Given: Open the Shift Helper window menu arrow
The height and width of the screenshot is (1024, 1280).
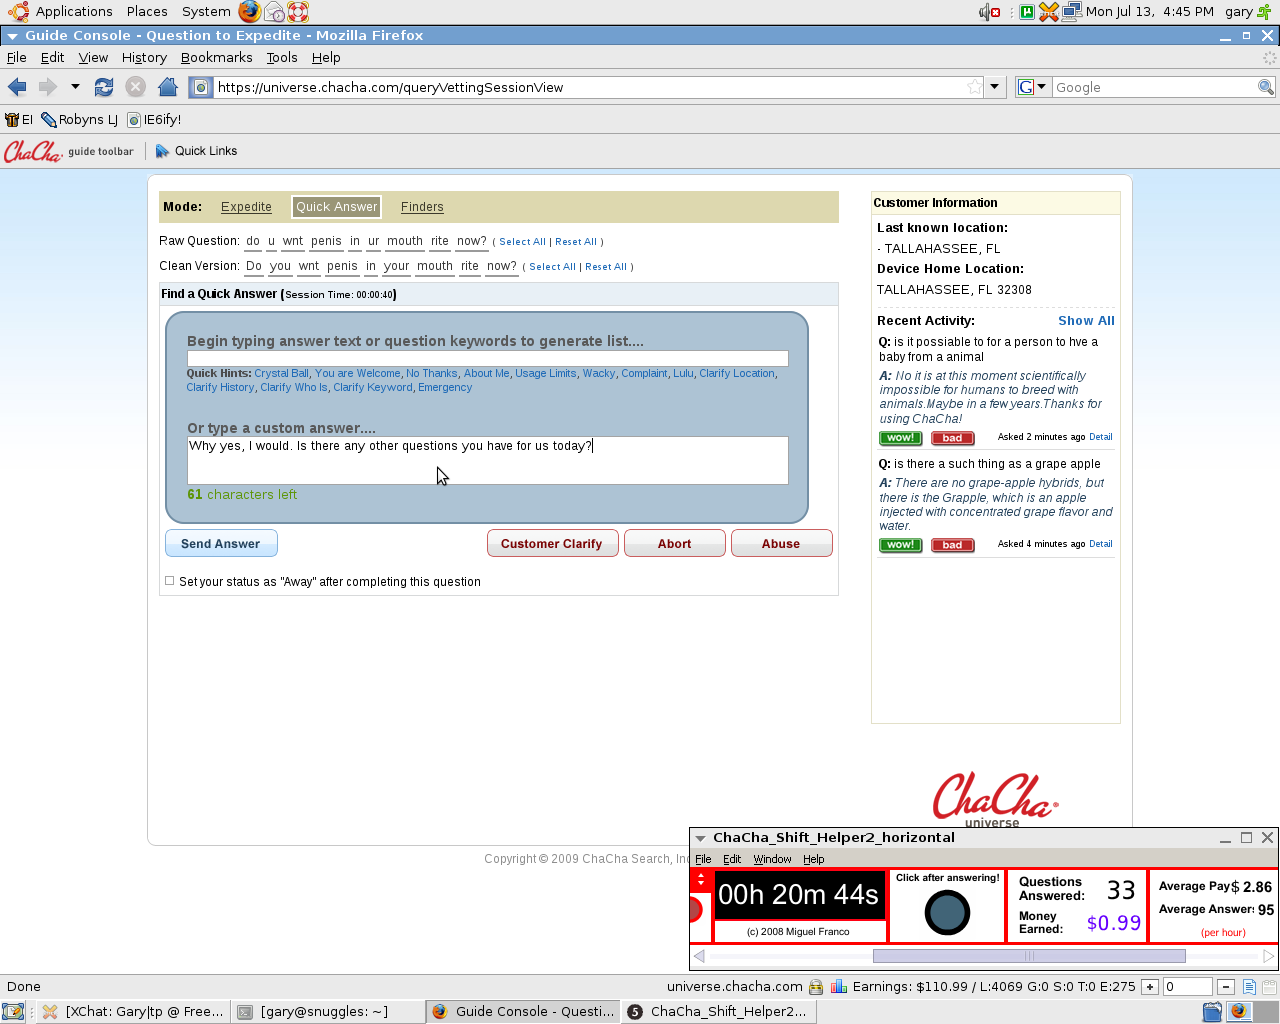Looking at the screenshot, I should click(700, 838).
